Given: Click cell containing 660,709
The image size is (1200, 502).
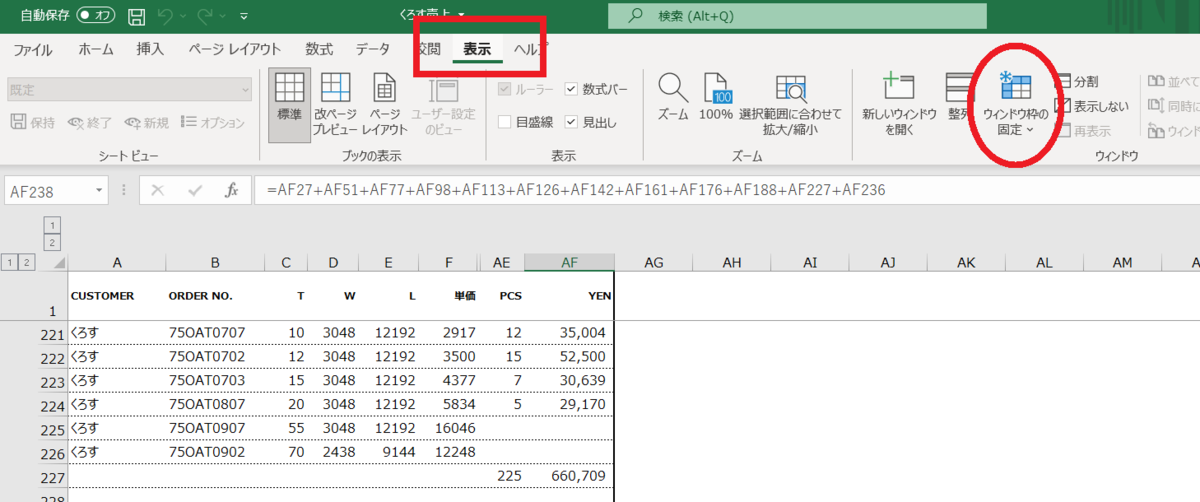Looking at the screenshot, I should tap(569, 476).
